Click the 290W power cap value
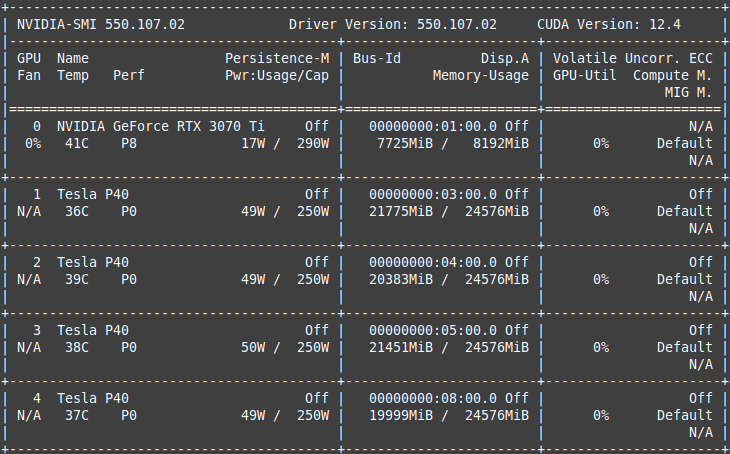Image resolution: width=730 pixels, height=454 pixels. pyautogui.click(x=313, y=143)
